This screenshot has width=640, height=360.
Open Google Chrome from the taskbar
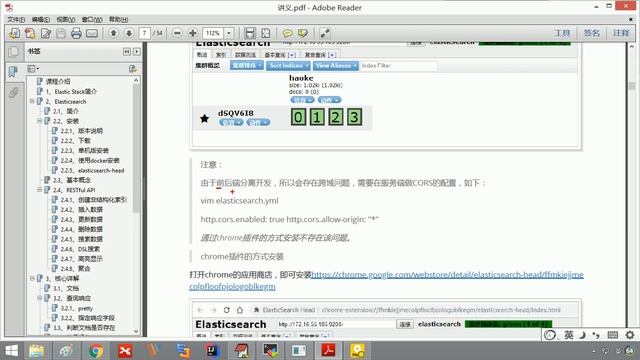[96, 351]
